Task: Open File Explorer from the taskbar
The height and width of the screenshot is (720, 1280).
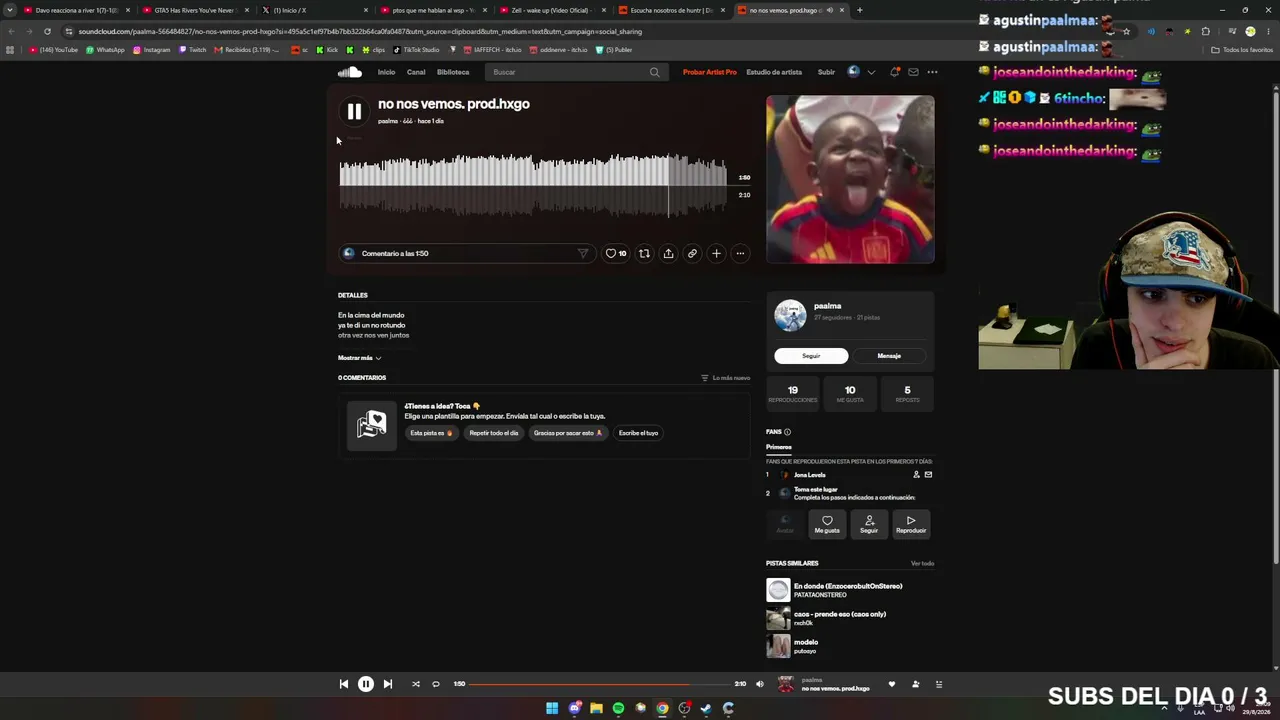Action: pyautogui.click(x=596, y=708)
